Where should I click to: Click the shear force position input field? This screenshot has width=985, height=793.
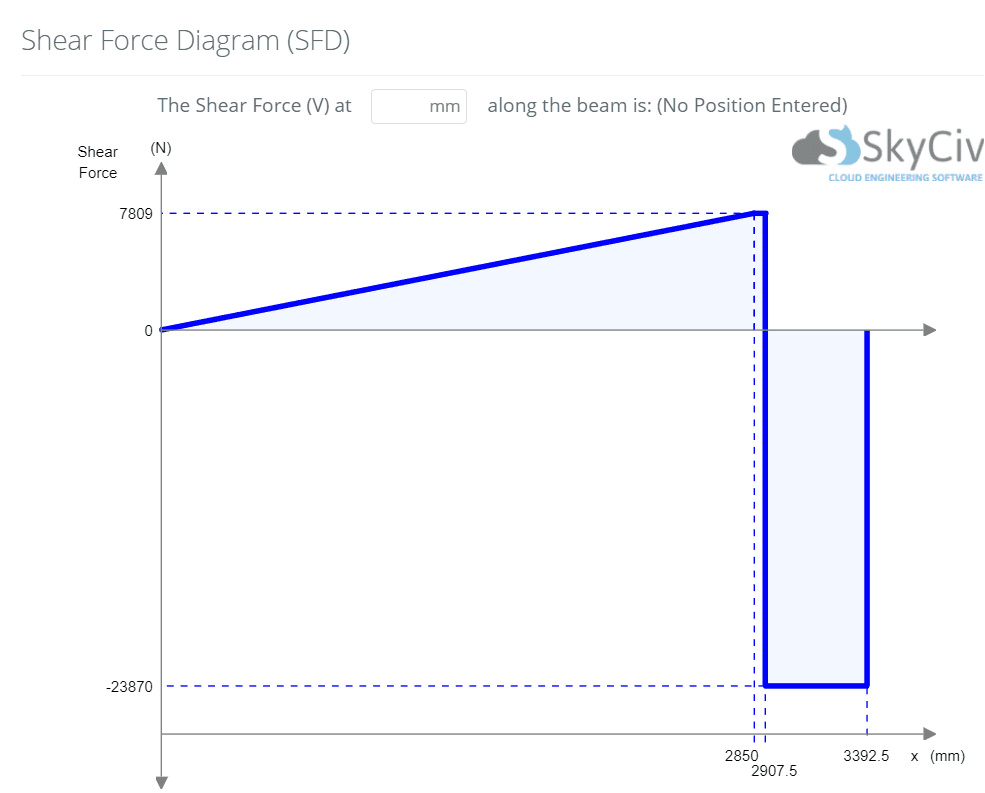coord(418,106)
